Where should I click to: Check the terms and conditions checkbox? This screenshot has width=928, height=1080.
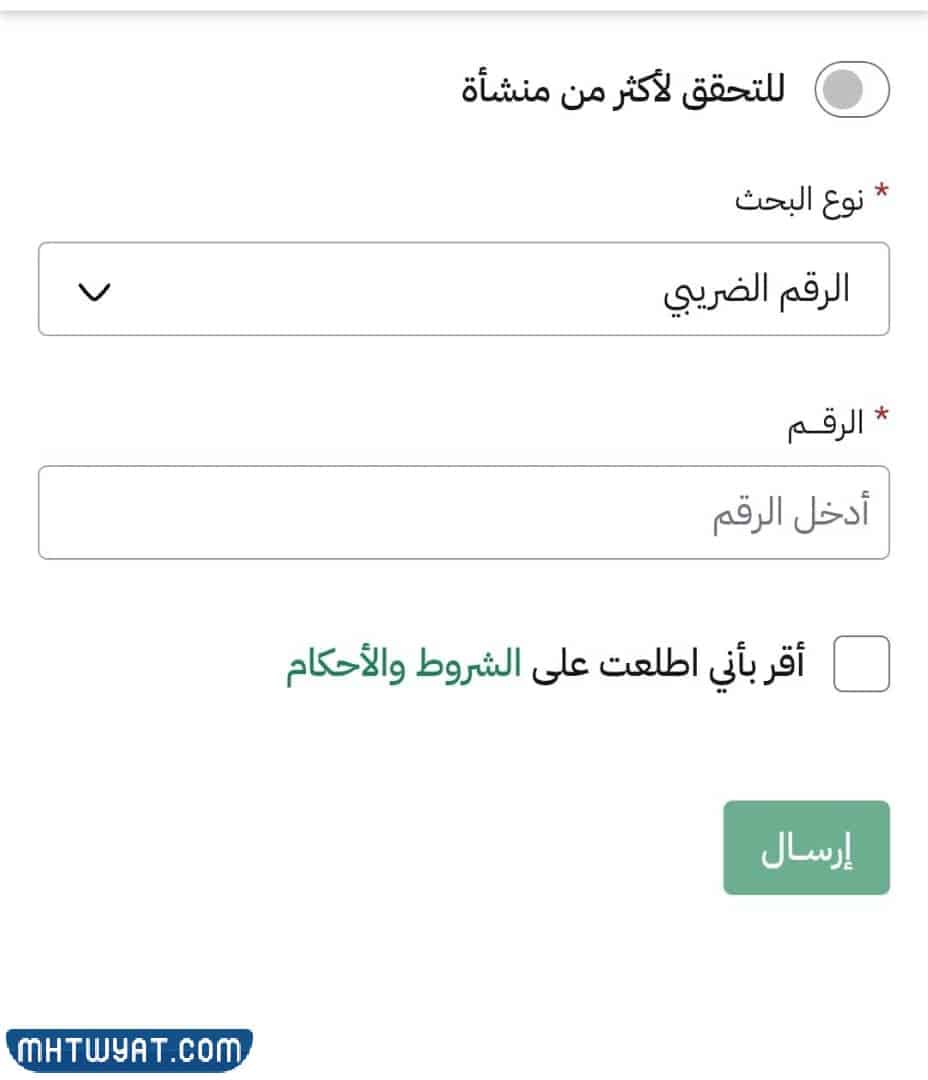[861, 665]
